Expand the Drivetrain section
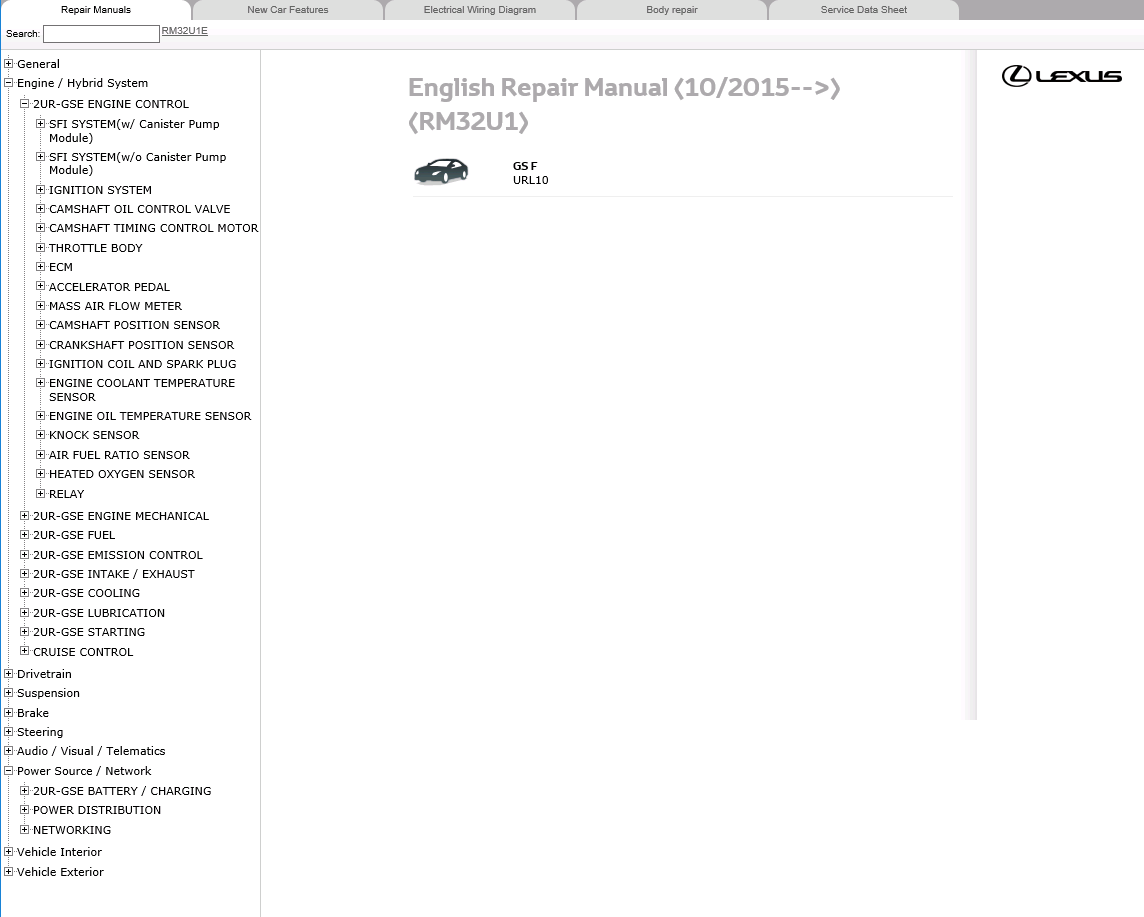The width and height of the screenshot is (1144, 917). [x=9, y=673]
